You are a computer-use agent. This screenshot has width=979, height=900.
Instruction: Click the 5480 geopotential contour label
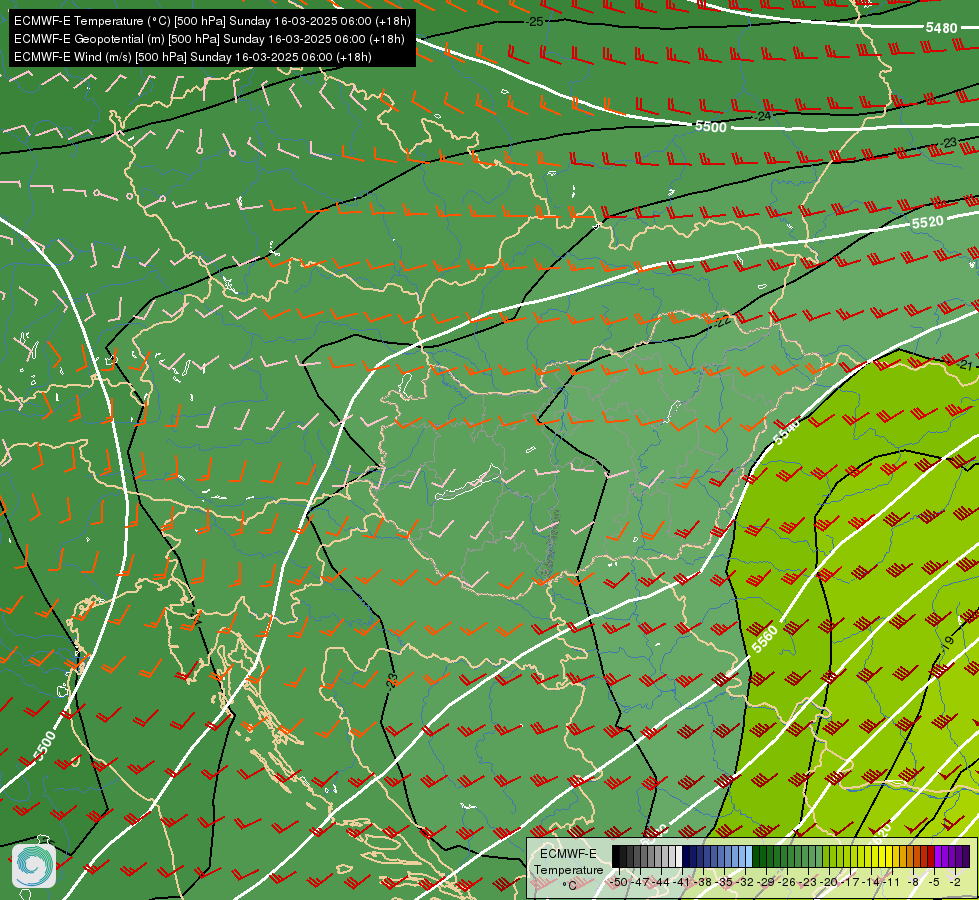pyautogui.click(x=942, y=28)
